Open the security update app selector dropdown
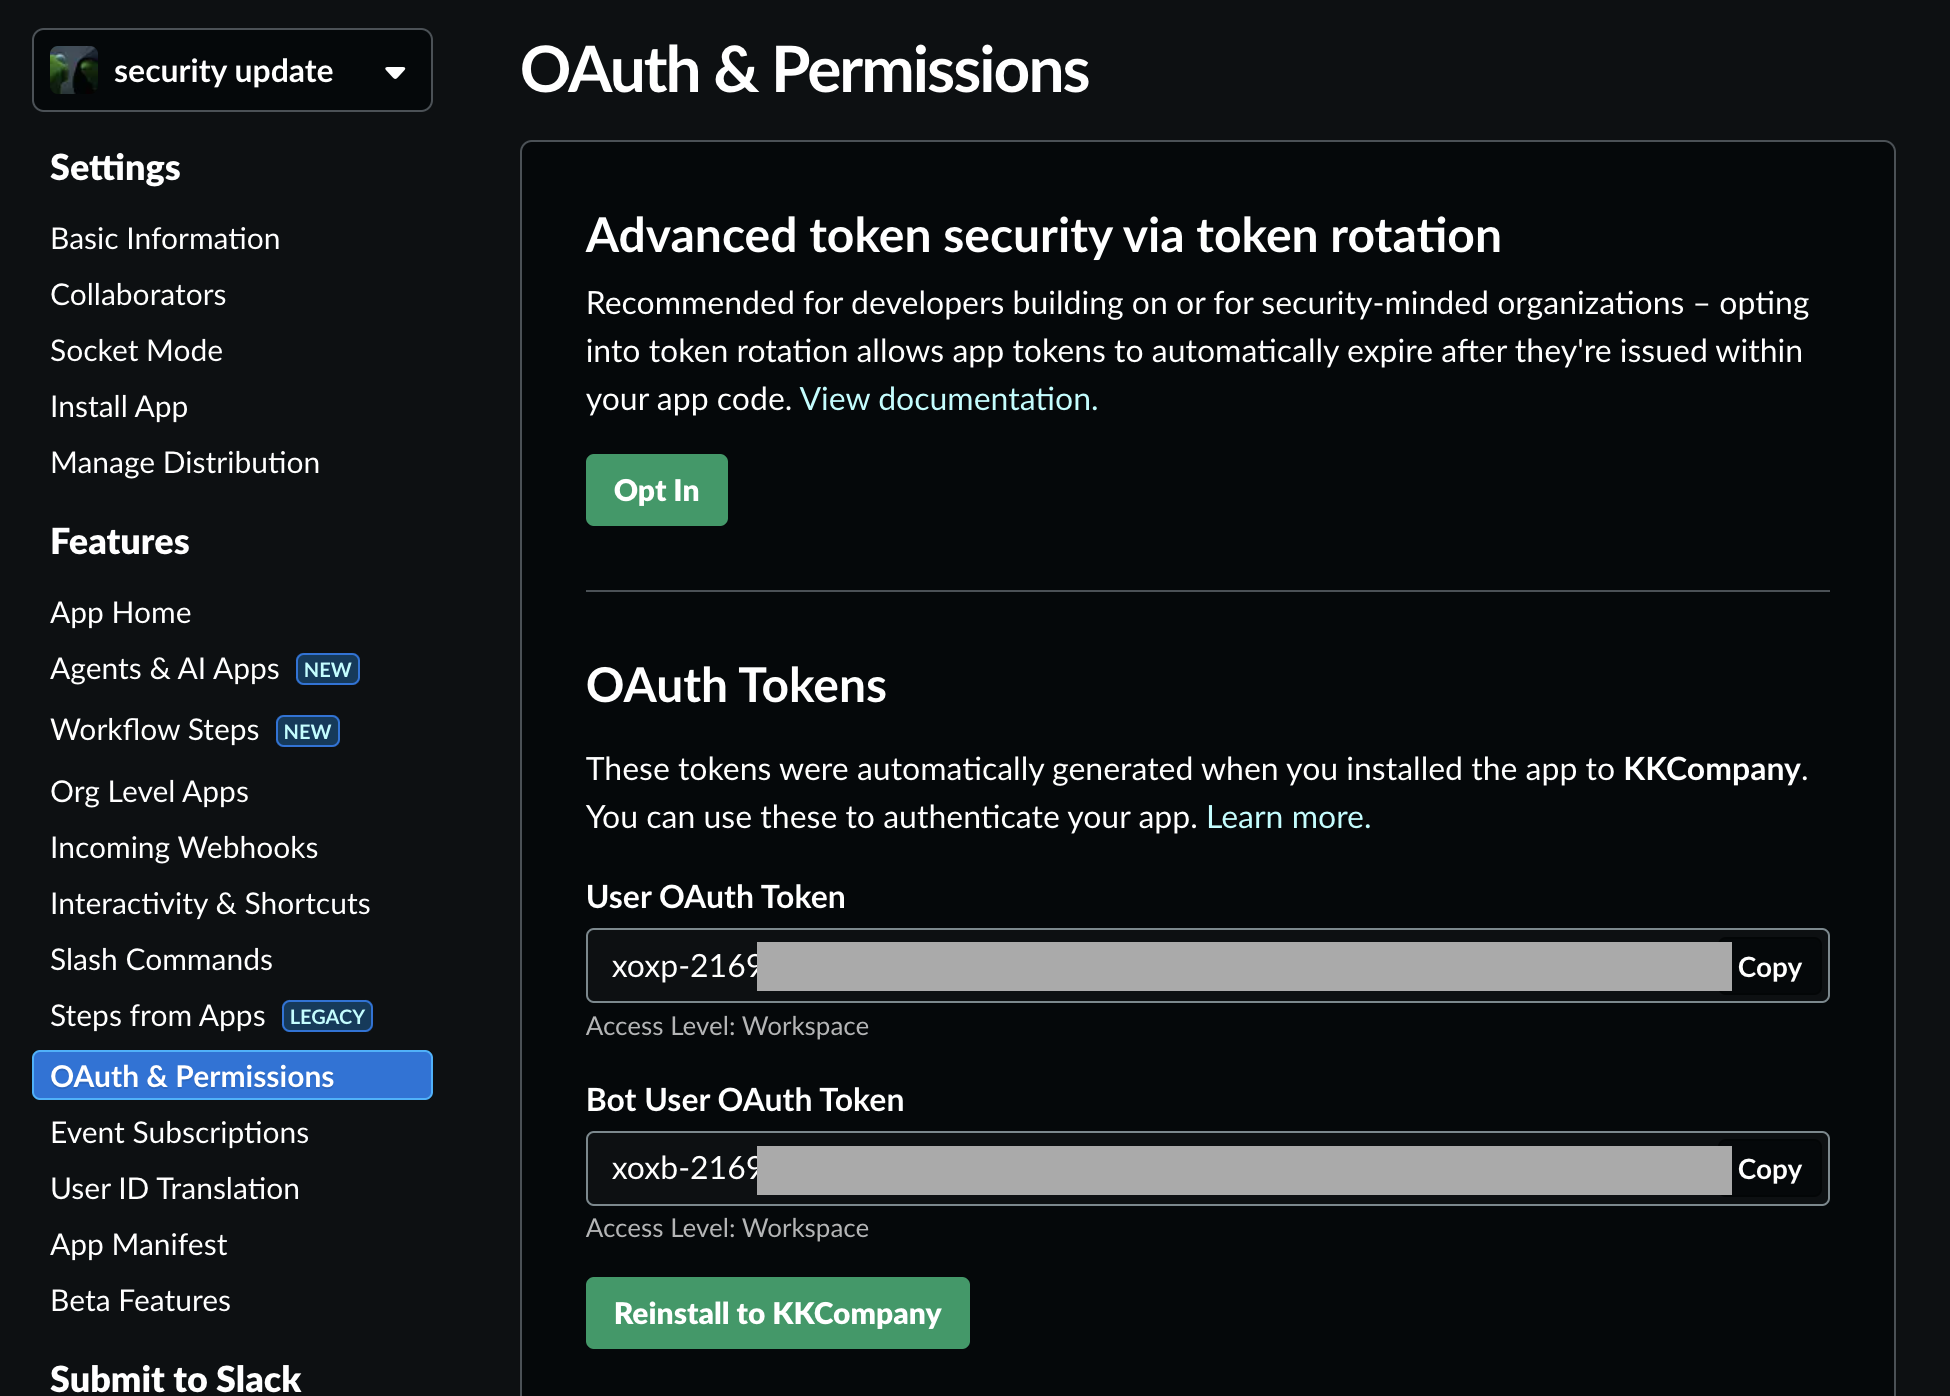 click(x=232, y=70)
